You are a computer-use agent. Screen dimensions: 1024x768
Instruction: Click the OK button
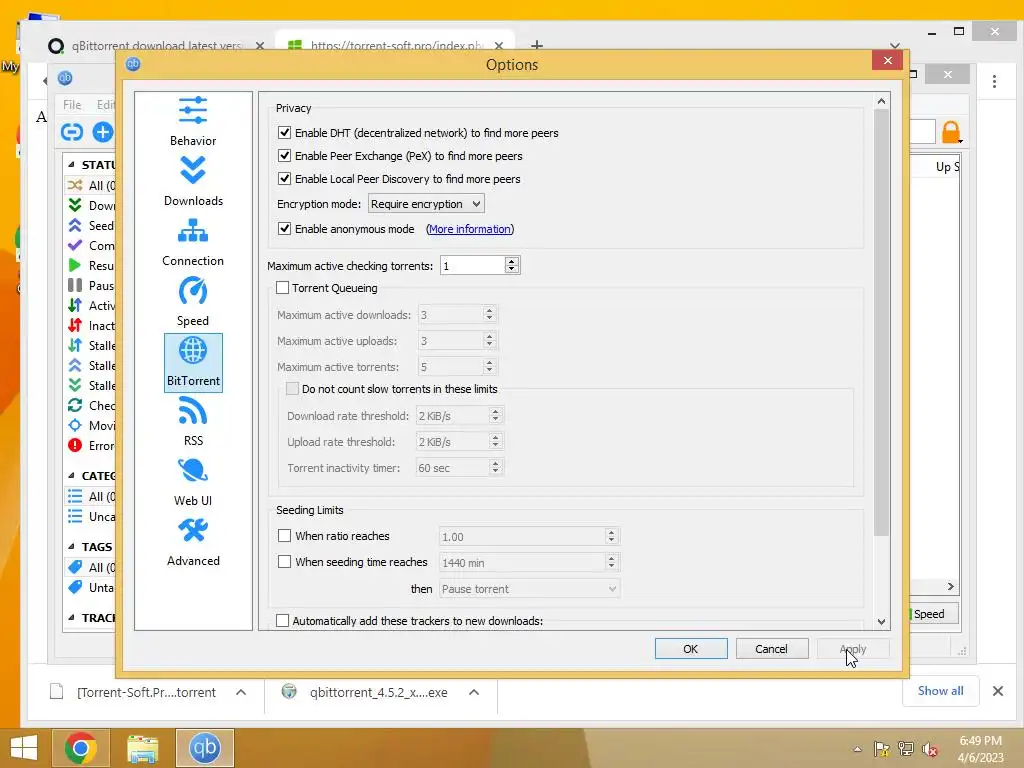691,648
